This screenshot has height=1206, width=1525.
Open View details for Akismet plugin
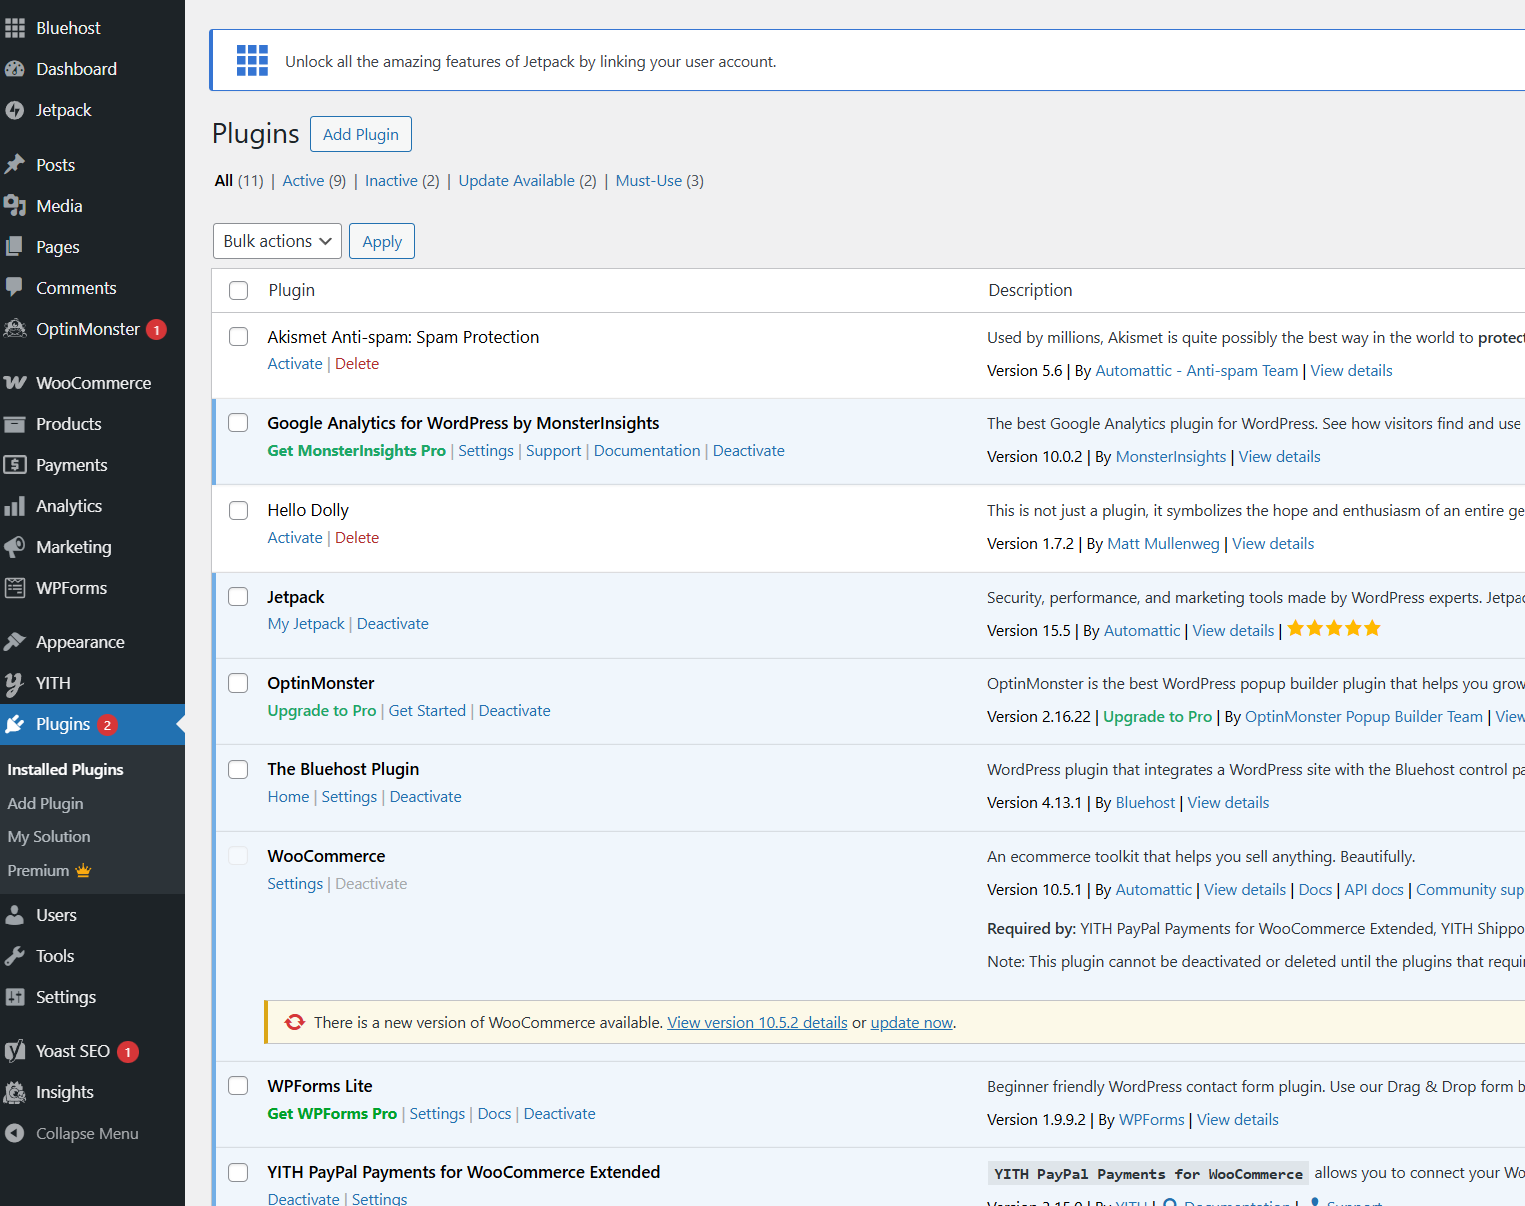pyautogui.click(x=1351, y=371)
